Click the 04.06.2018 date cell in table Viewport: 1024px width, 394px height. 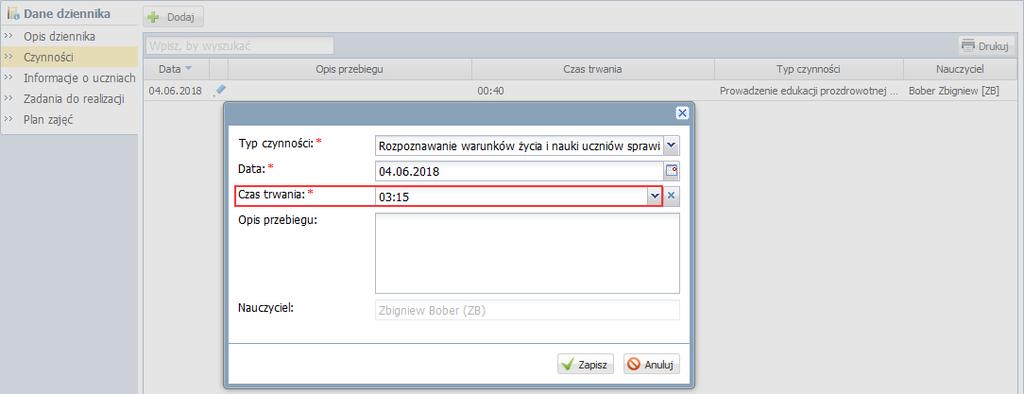point(175,91)
